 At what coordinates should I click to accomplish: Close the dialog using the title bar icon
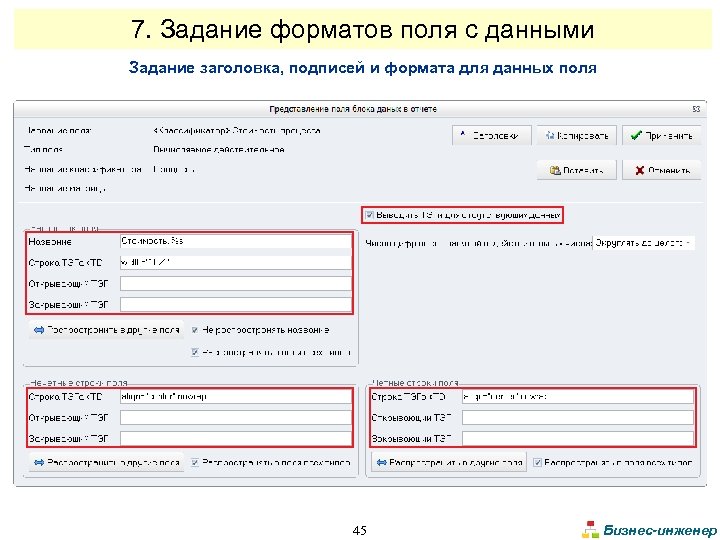tap(696, 109)
